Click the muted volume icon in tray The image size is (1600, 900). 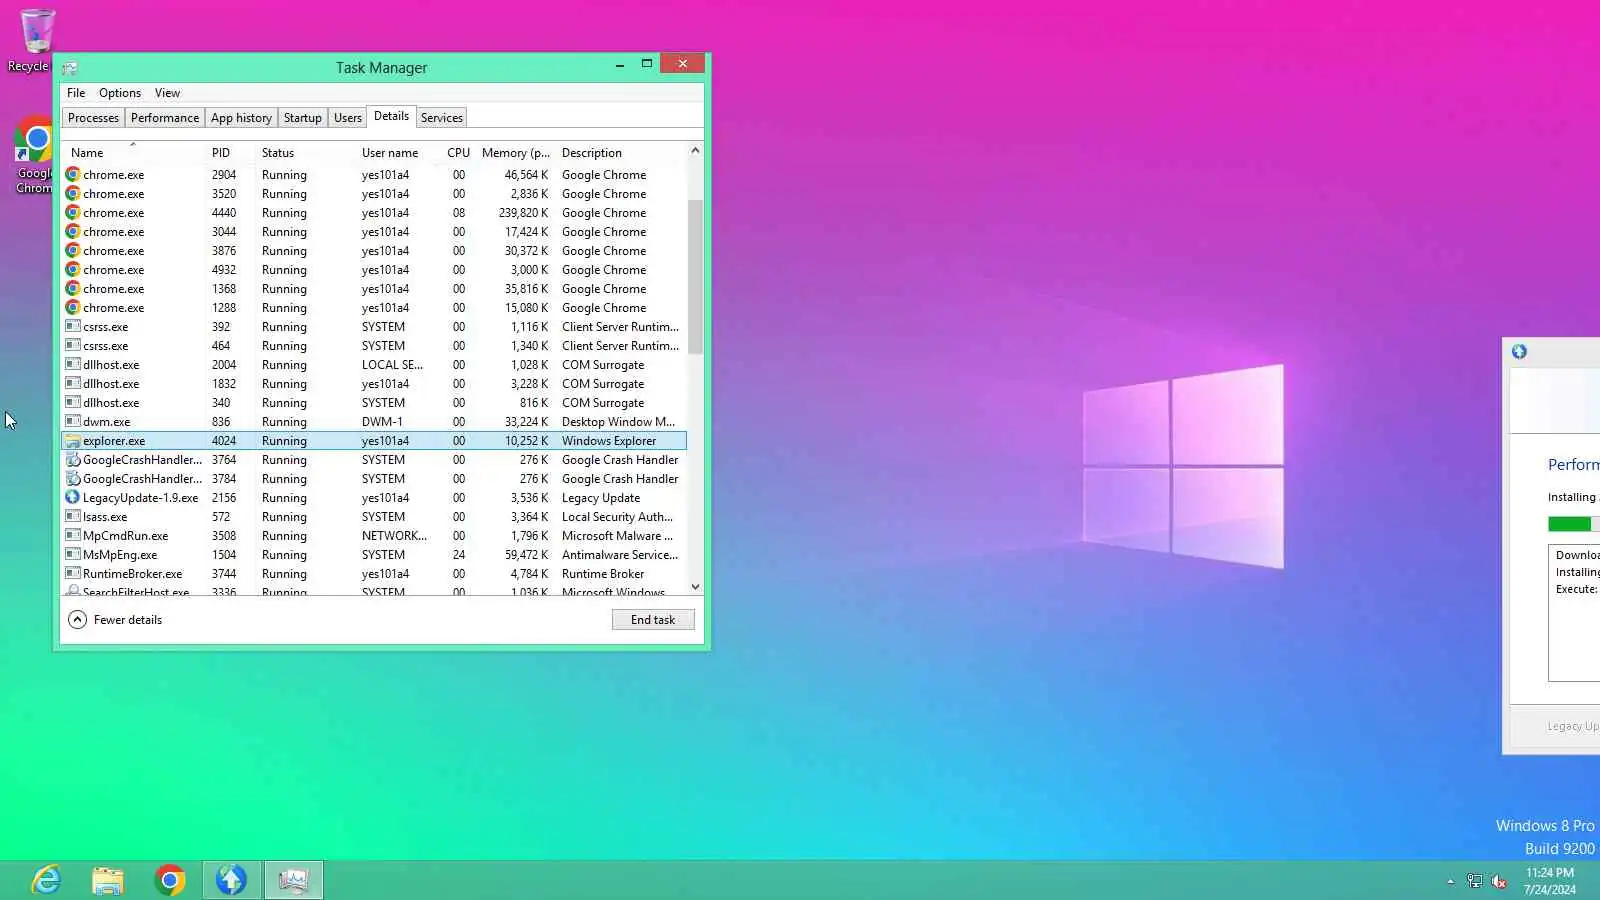[1499, 881]
